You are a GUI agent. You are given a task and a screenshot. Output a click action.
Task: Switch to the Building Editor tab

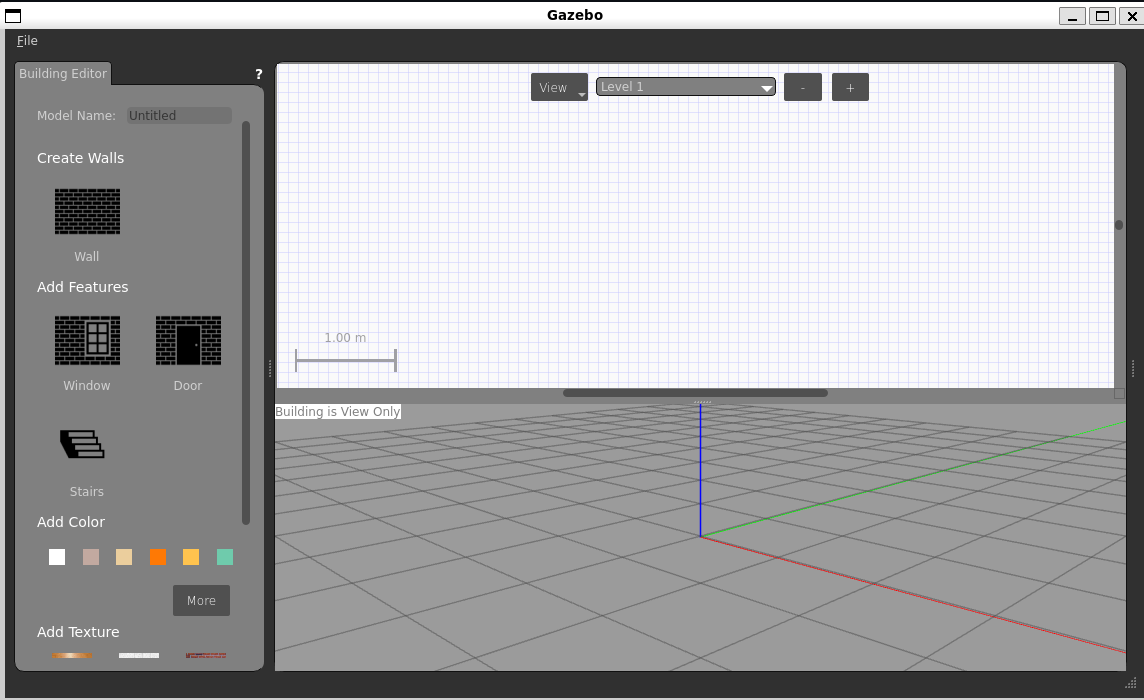coord(63,74)
